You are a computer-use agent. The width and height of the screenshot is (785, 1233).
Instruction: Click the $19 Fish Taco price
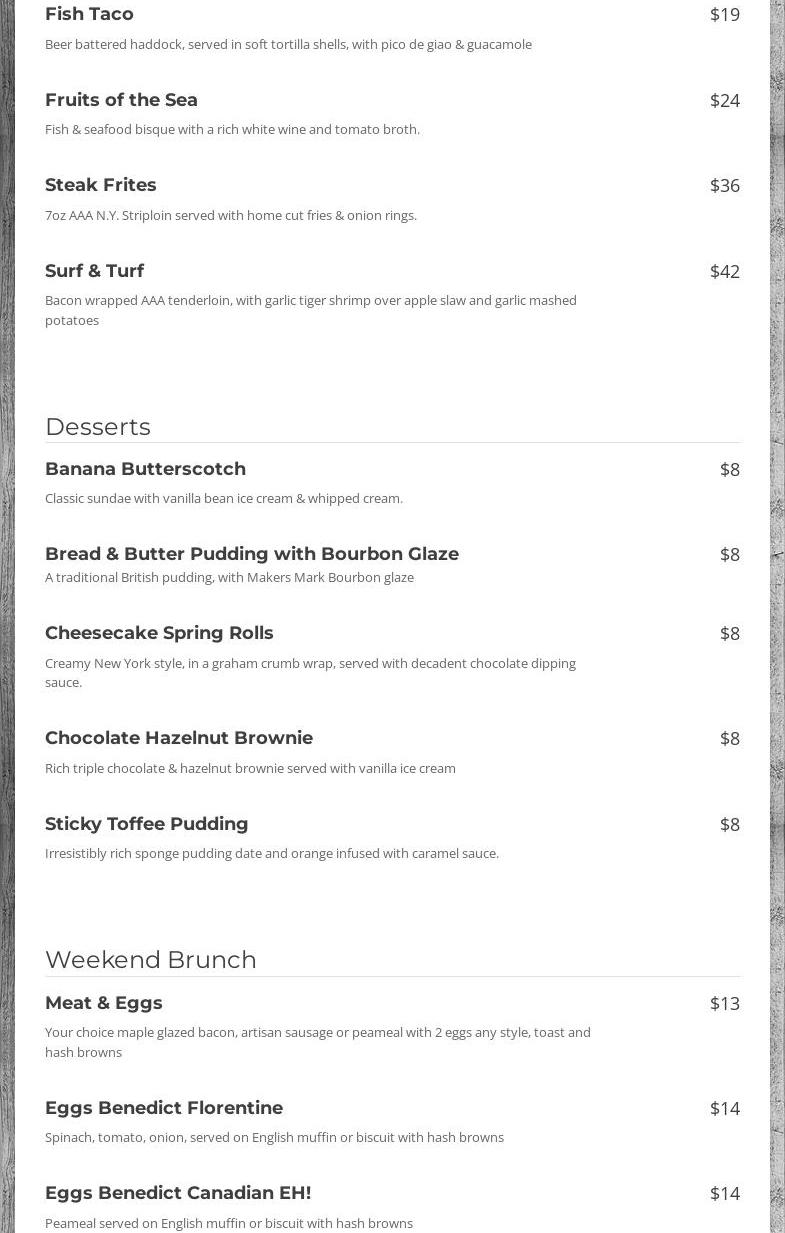tap(724, 14)
